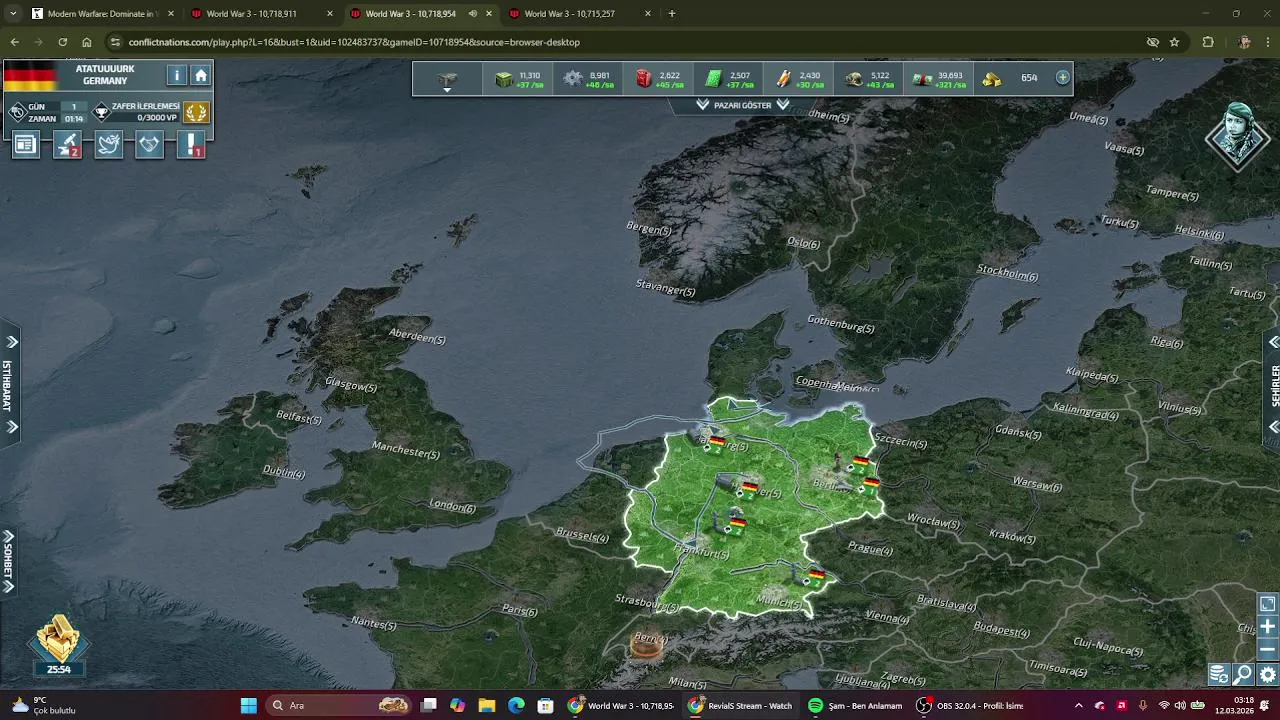Click the trophy victory progress icon
The height and width of the screenshot is (720, 1280).
coord(101,112)
